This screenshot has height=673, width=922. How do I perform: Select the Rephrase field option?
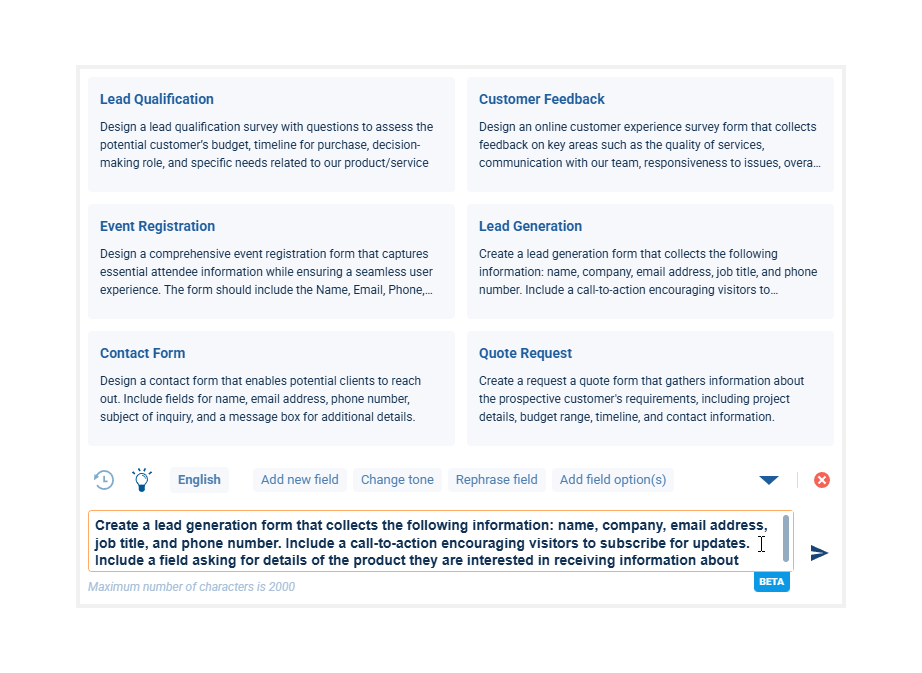[x=496, y=480]
